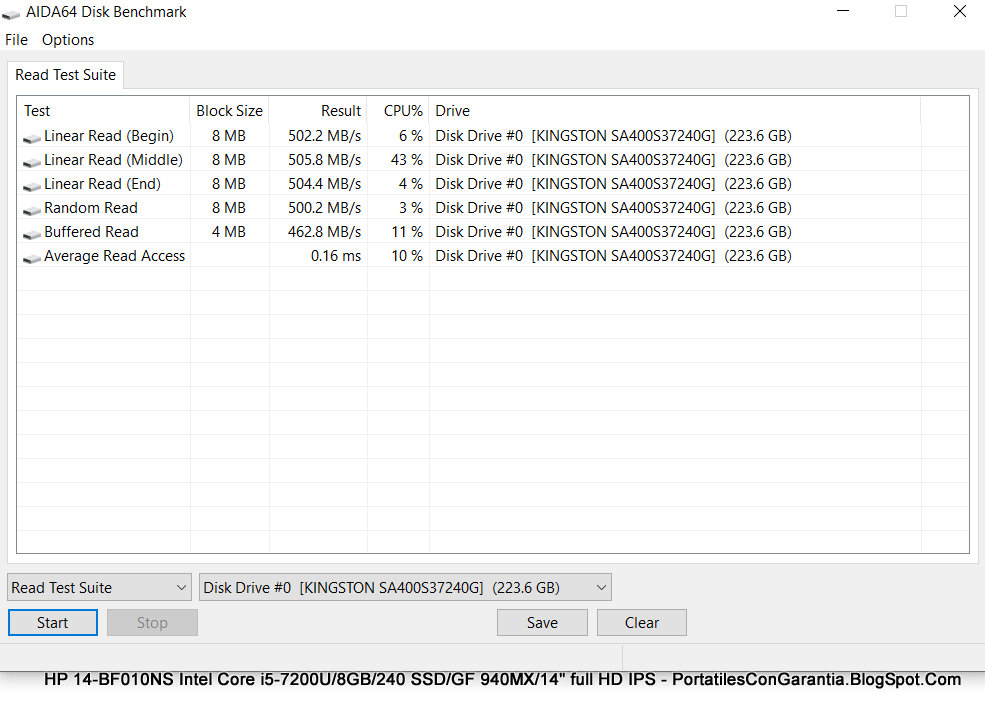Click the CPU% column header
The image size is (985, 709).
398,111
